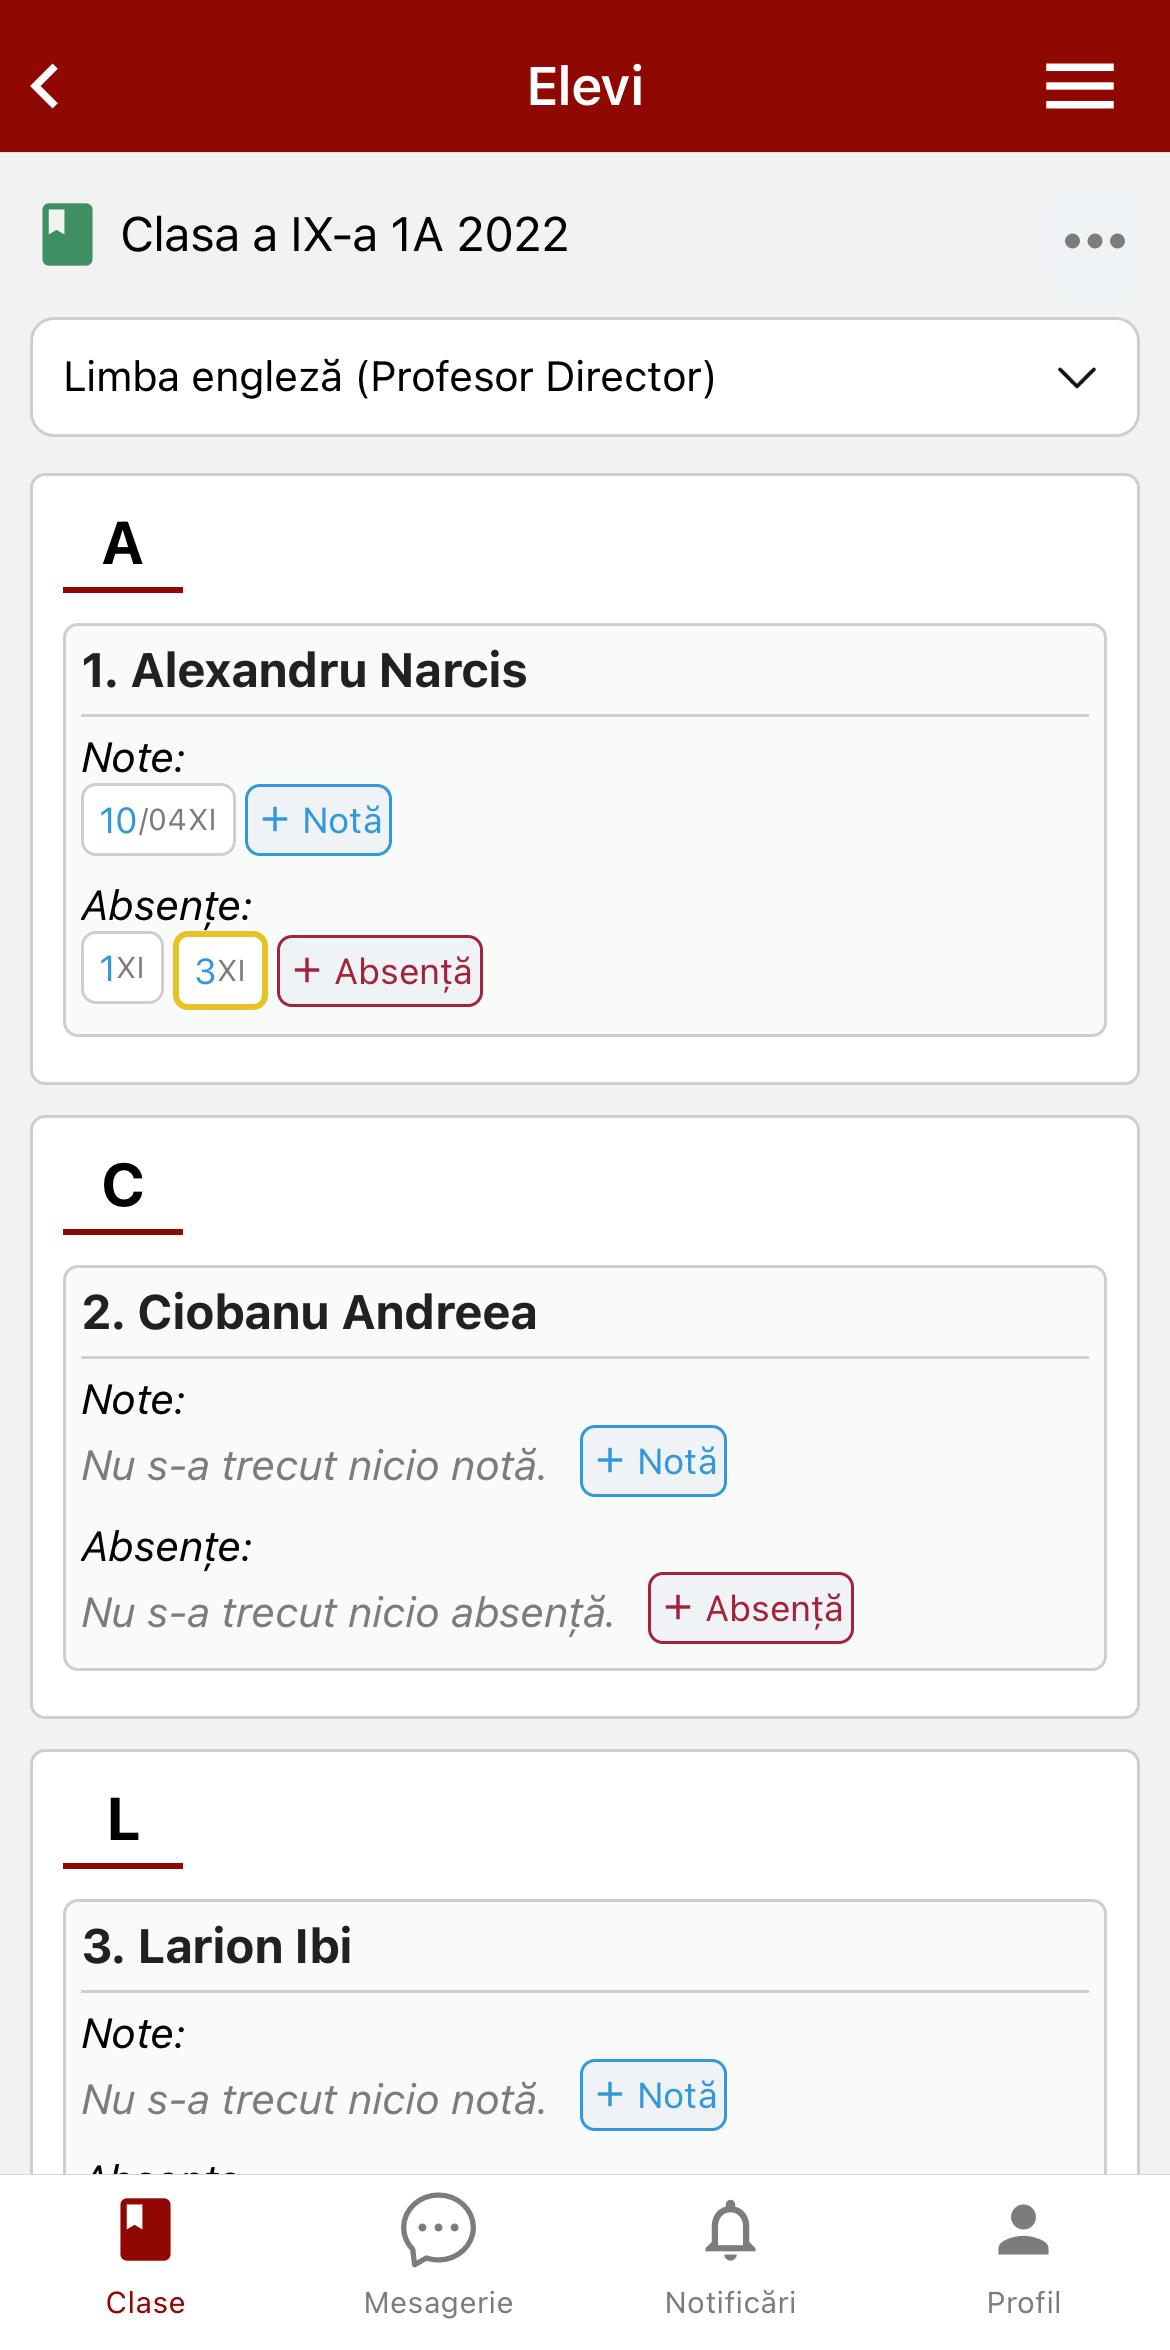Open the Mesagerie chat bubble icon
Image resolution: width=1170 pixels, height=2350 pixels.
click(438, 2229)
